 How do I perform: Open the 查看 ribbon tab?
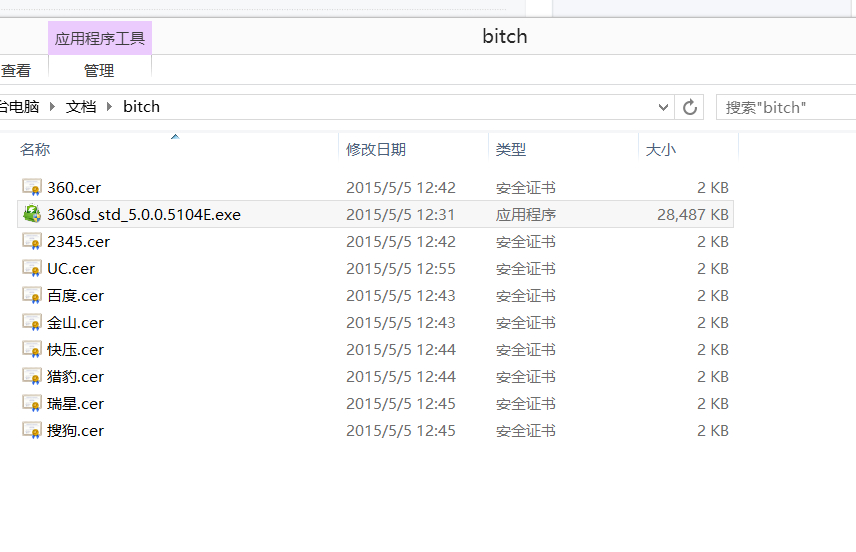pos(16,70)
